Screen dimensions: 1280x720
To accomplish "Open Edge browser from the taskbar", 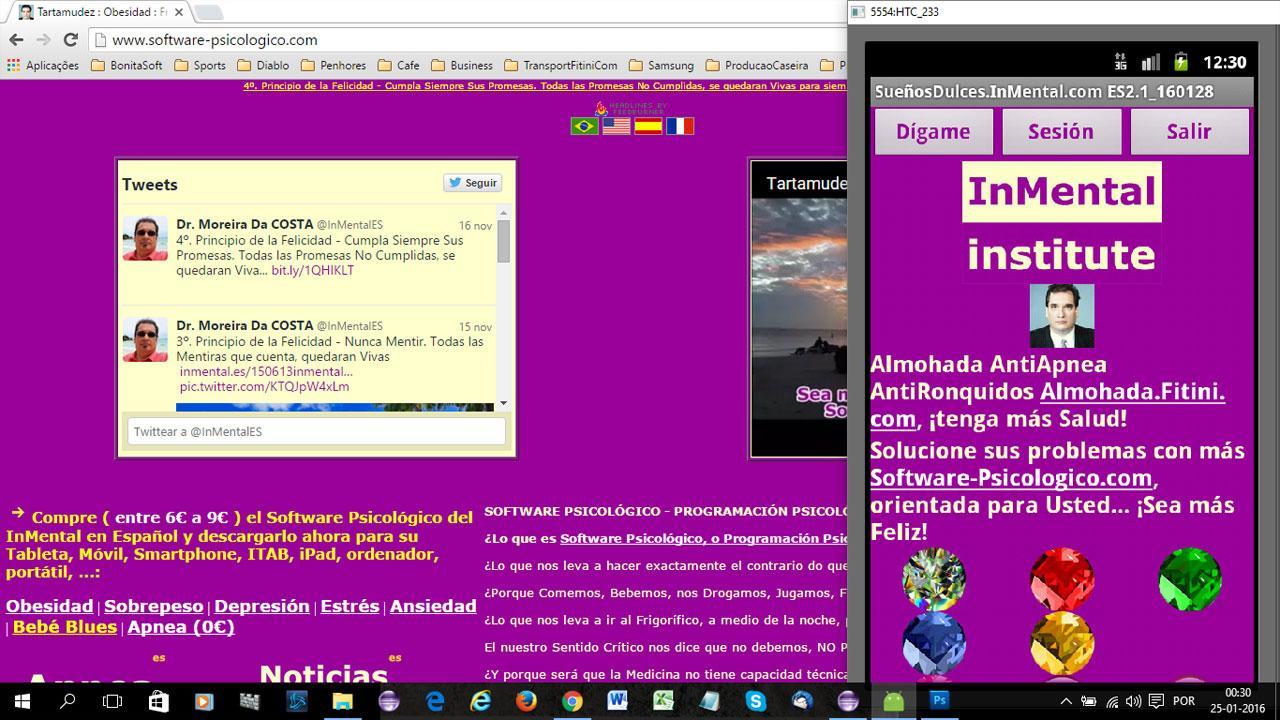I will tap(435, 701).
